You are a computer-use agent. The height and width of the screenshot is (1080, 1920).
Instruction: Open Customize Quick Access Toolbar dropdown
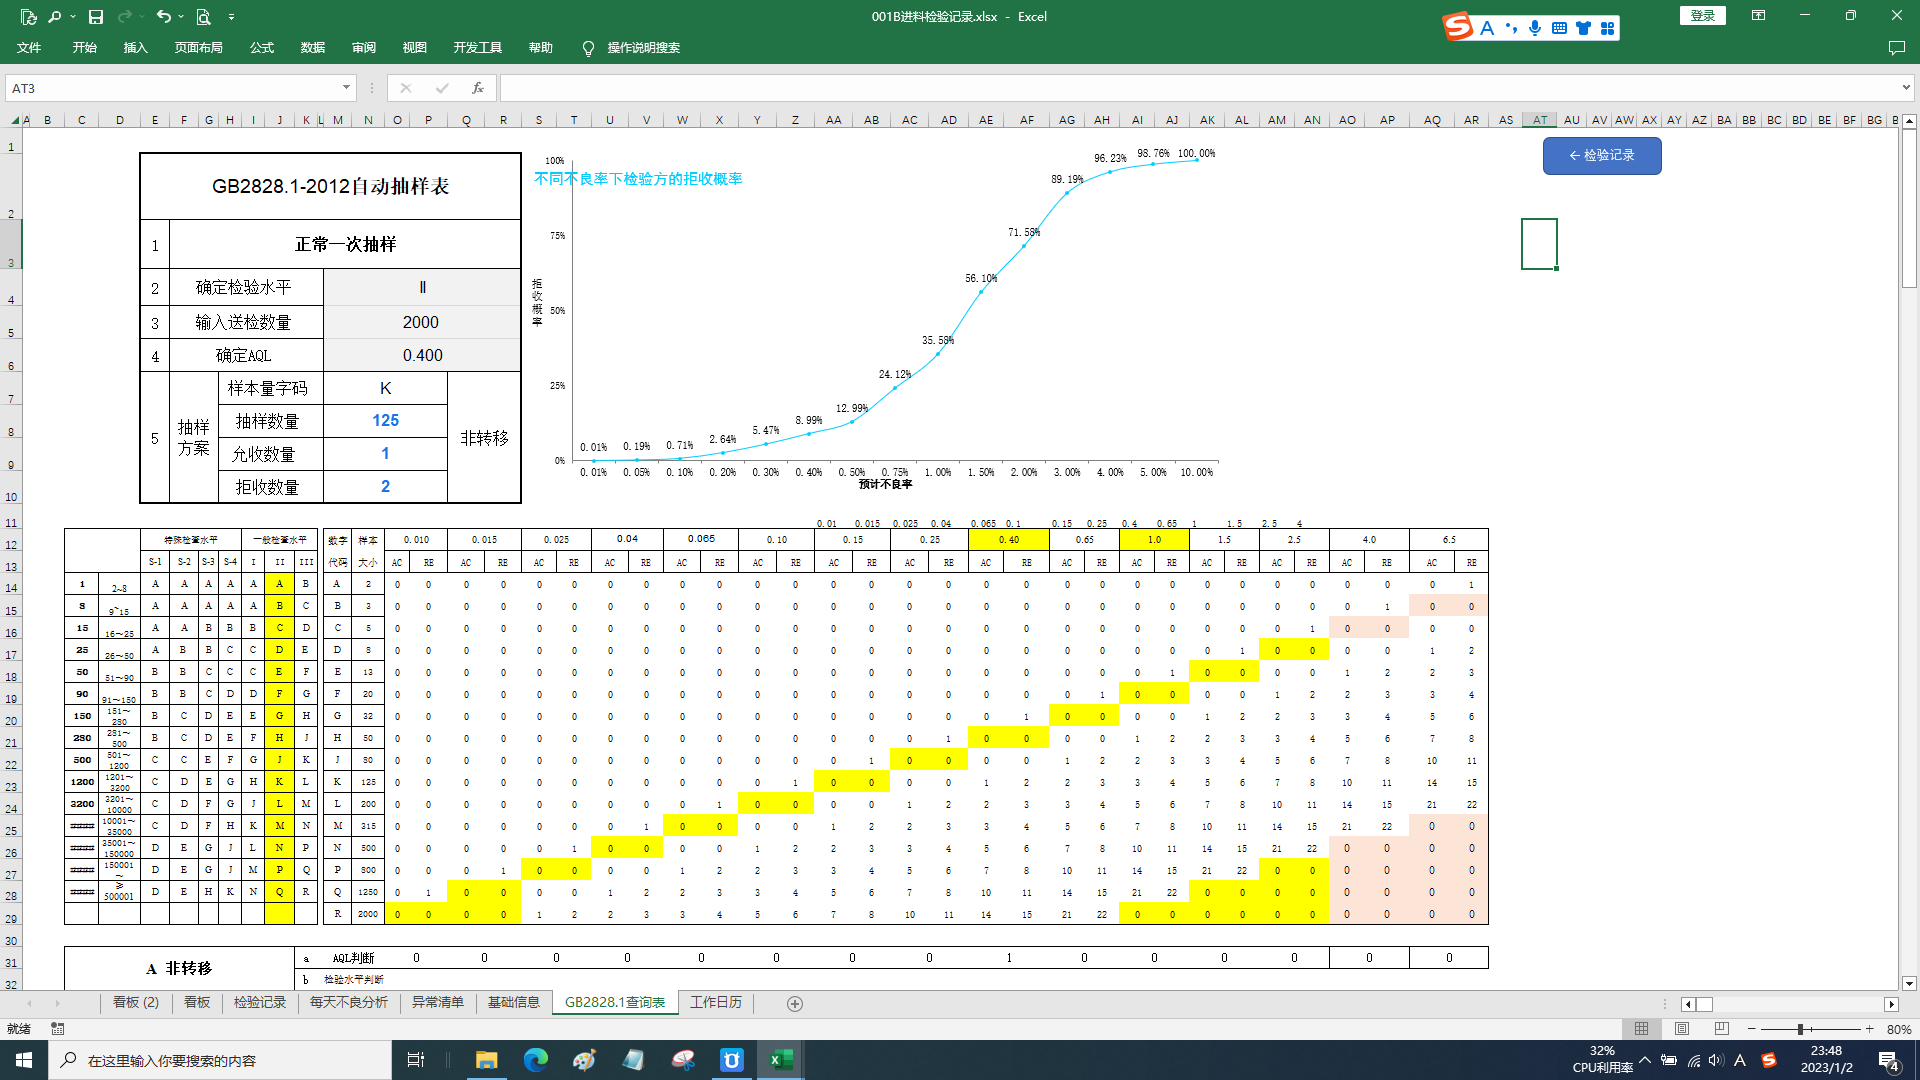(x=231, y=17)
